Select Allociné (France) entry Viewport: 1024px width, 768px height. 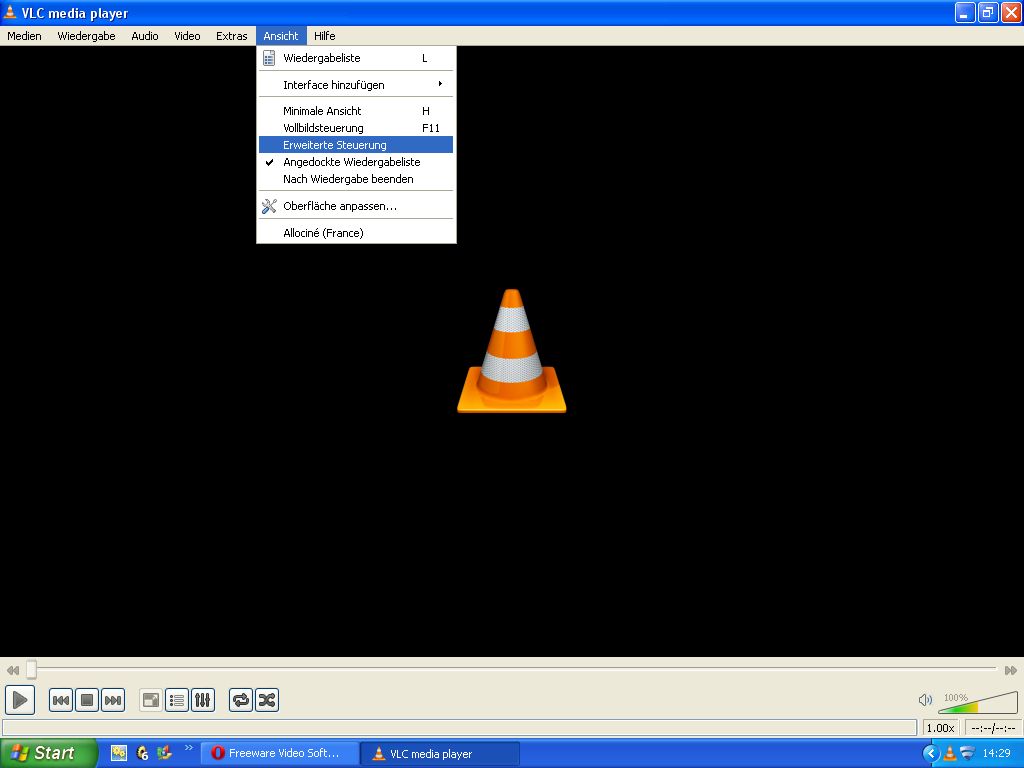pos(356,232)
